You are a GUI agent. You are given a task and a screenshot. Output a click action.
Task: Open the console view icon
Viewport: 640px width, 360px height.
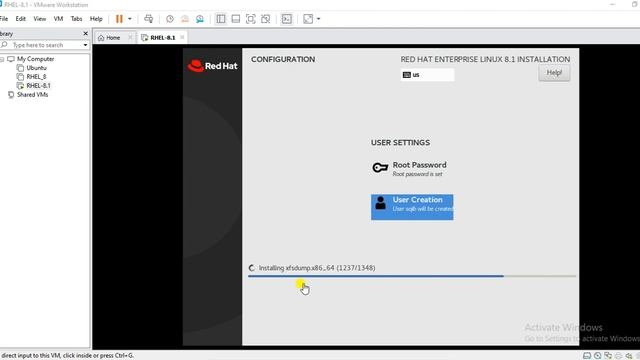pyautogui.click(x=287, y=19)
